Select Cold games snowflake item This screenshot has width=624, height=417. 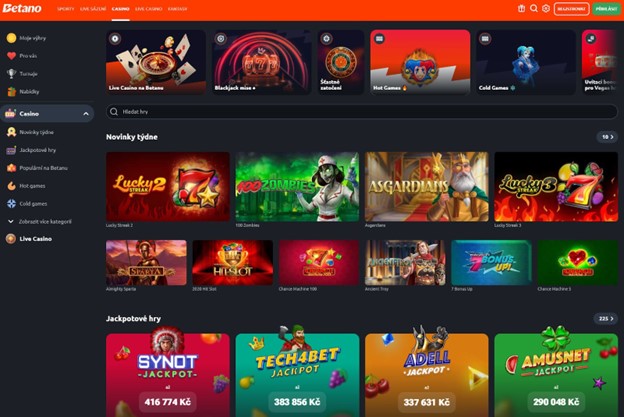pos(27,204)
